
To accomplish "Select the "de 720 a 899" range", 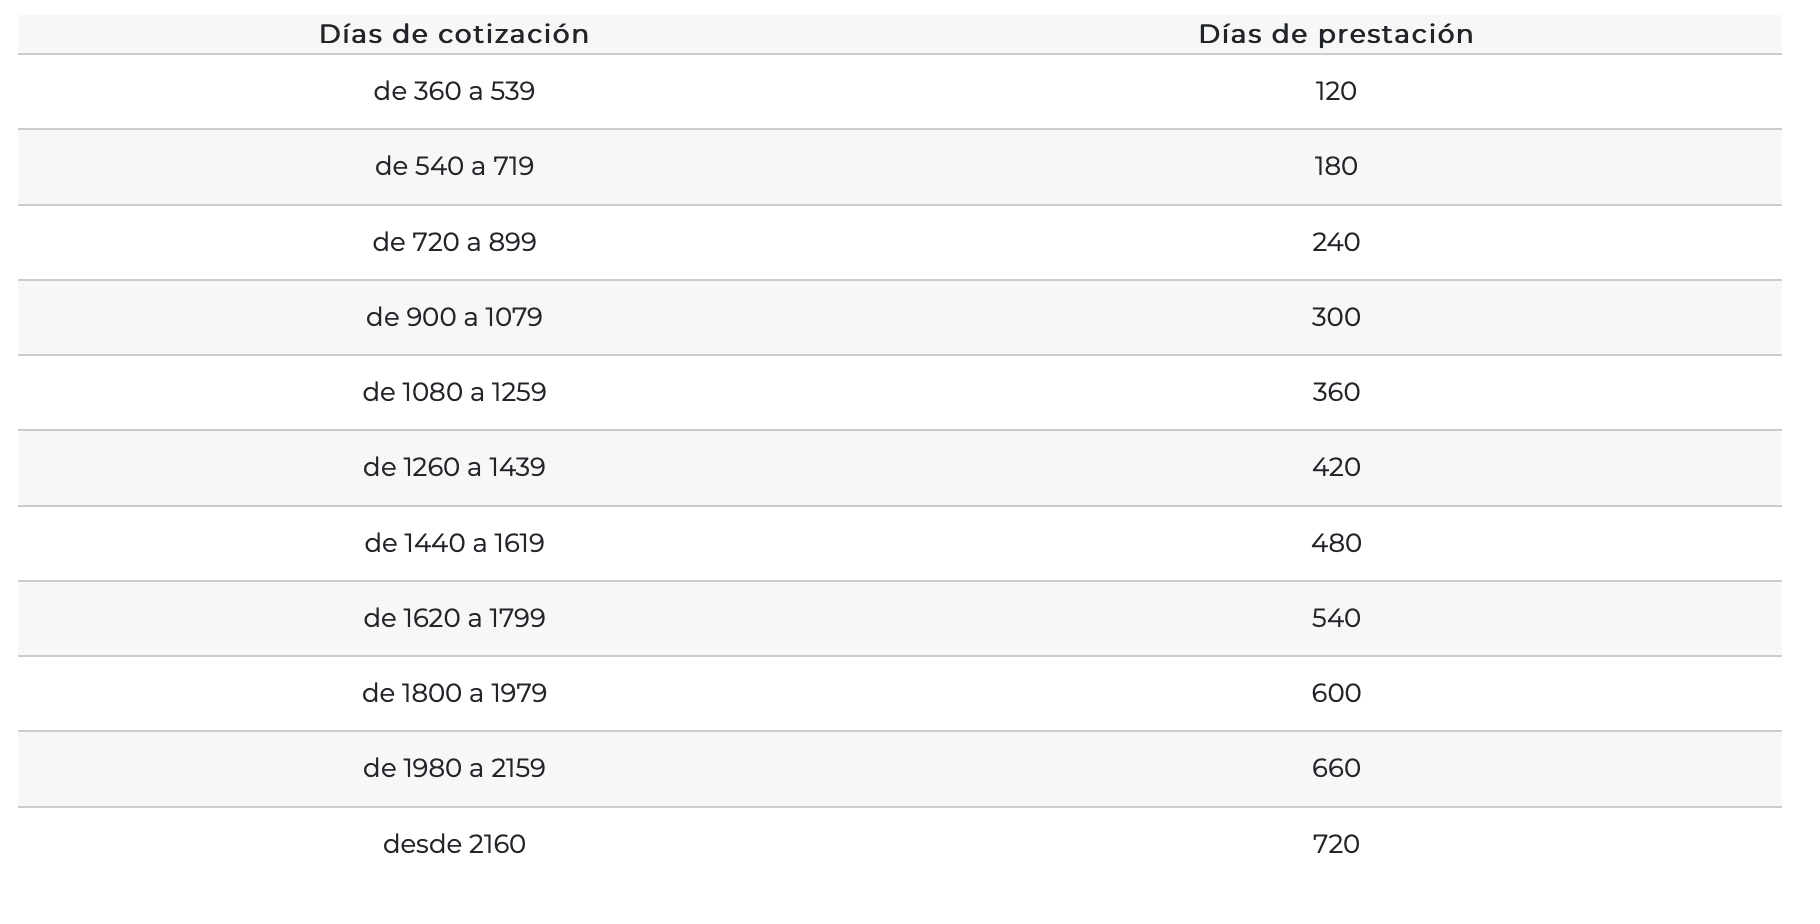I will pyautogui.click(x=454, y=242).
